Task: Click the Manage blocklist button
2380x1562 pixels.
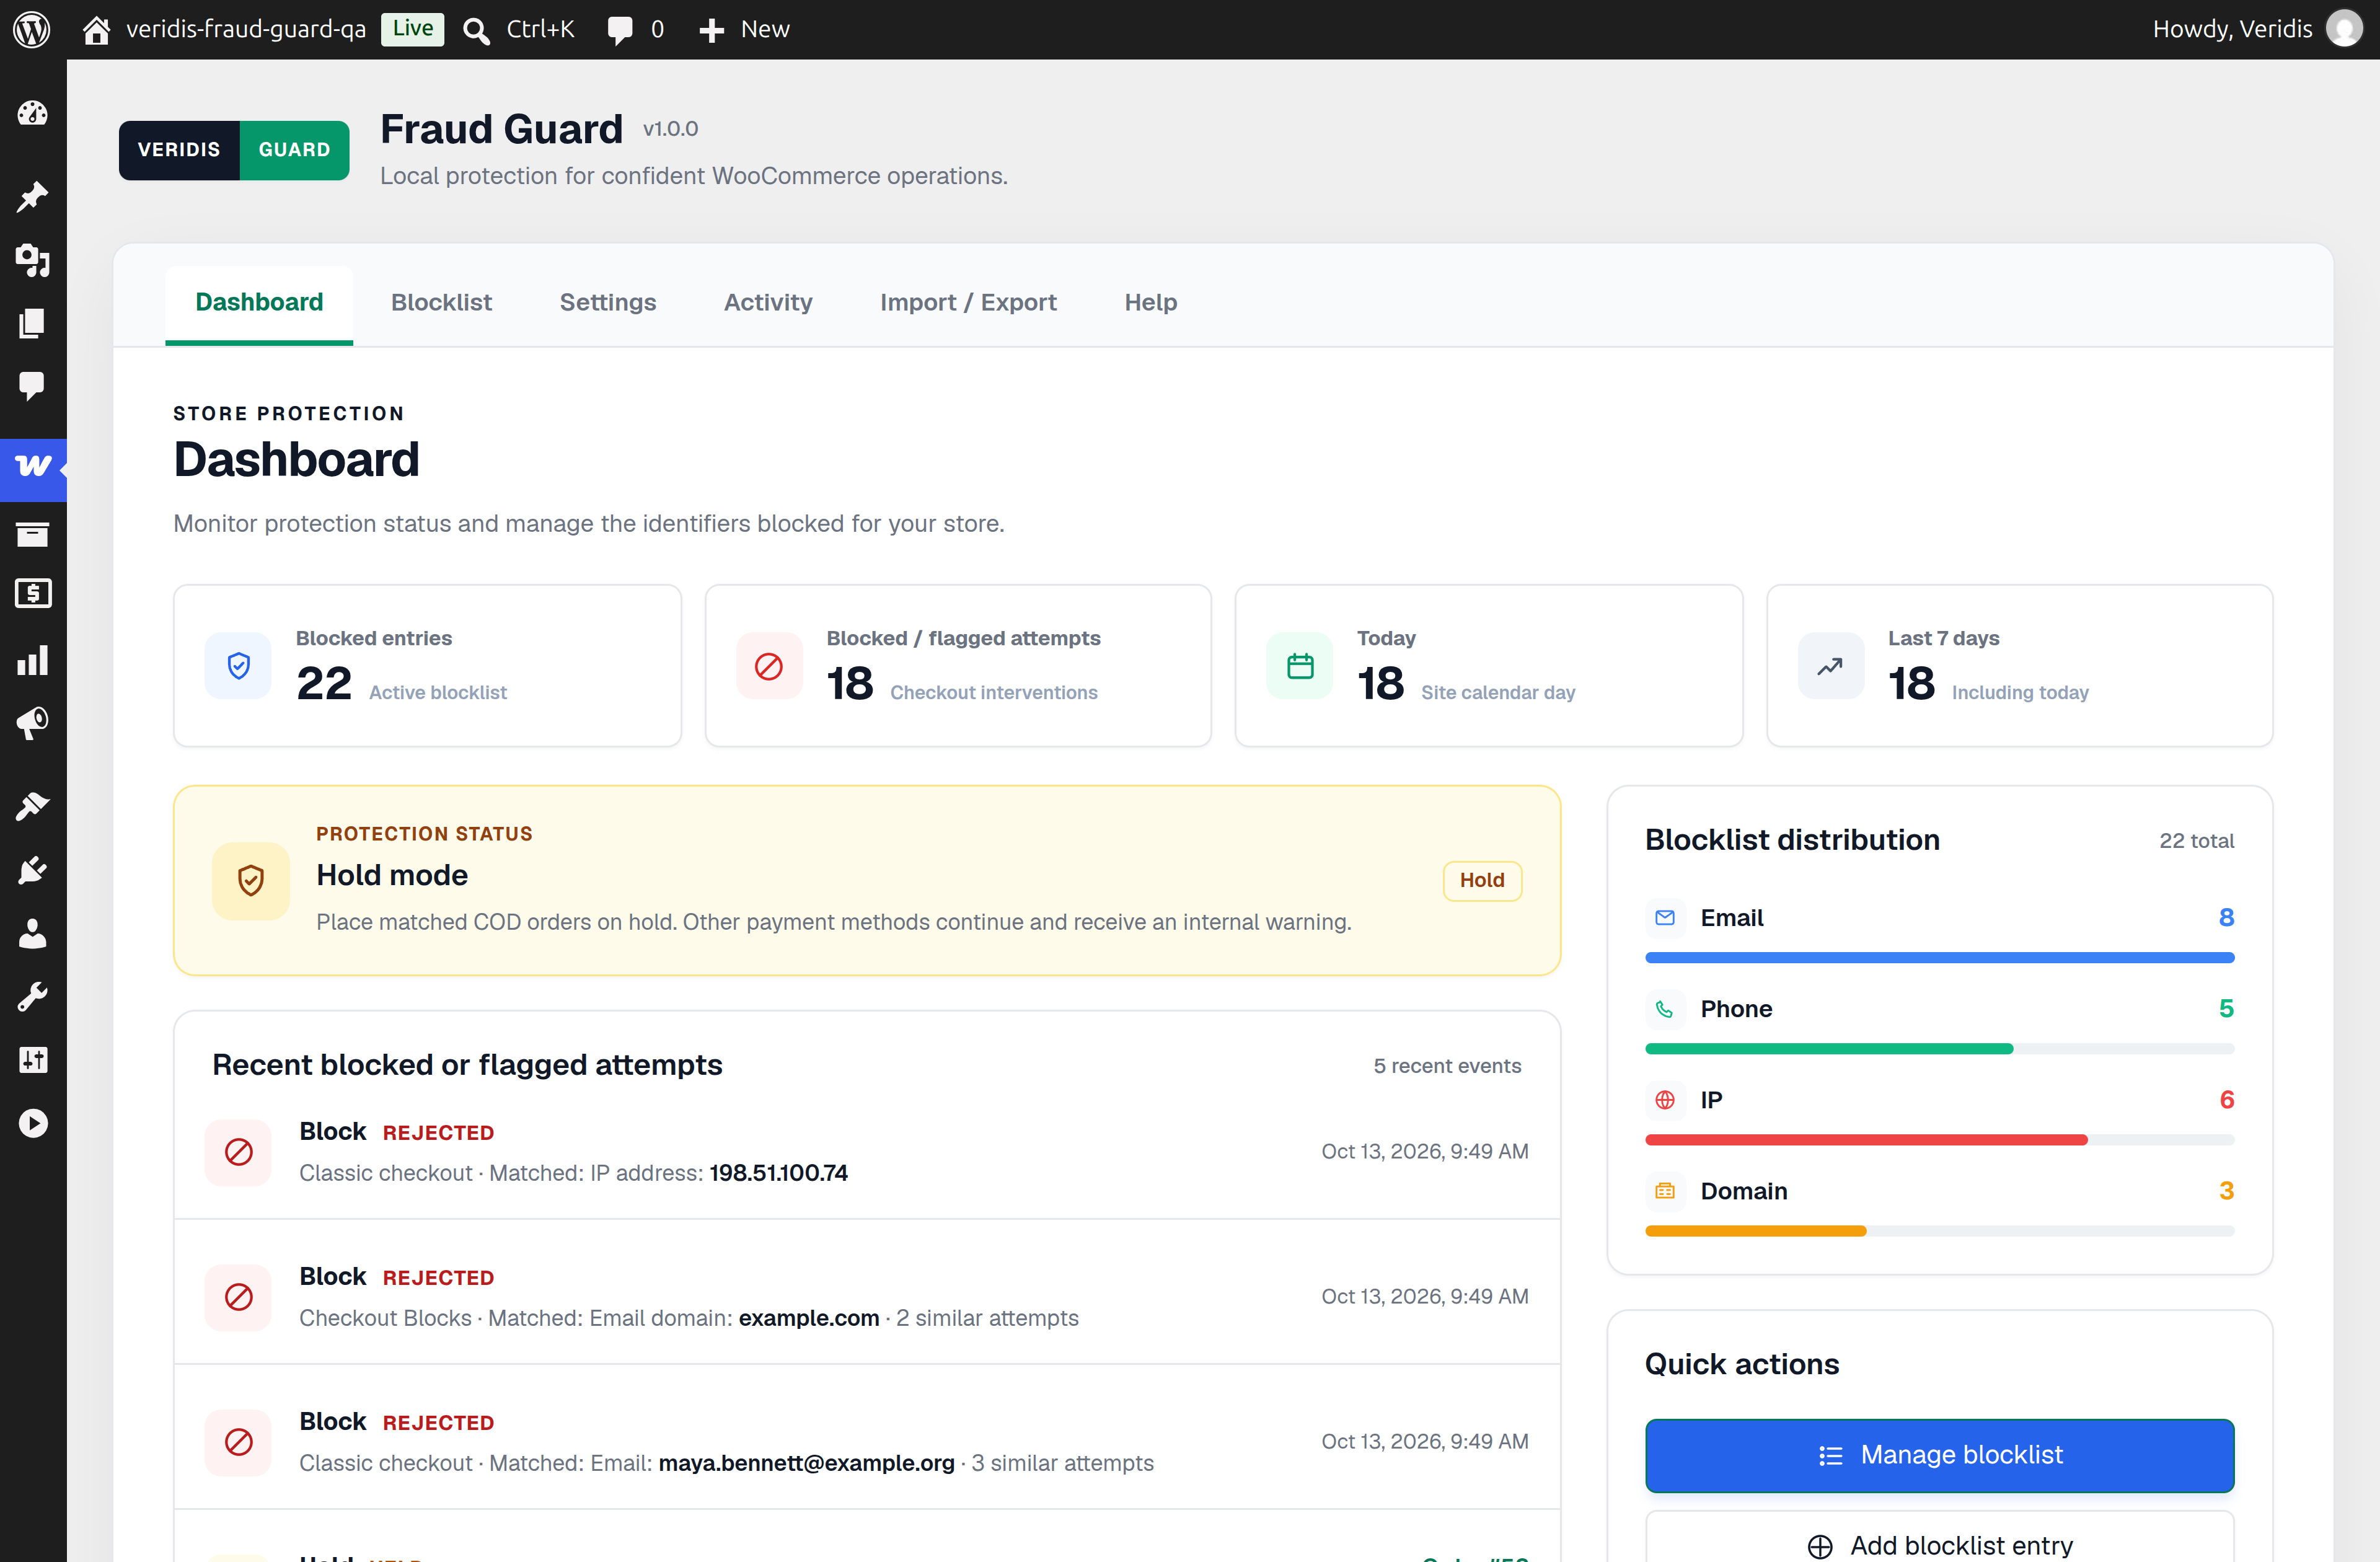Action: [1939, 1455]
